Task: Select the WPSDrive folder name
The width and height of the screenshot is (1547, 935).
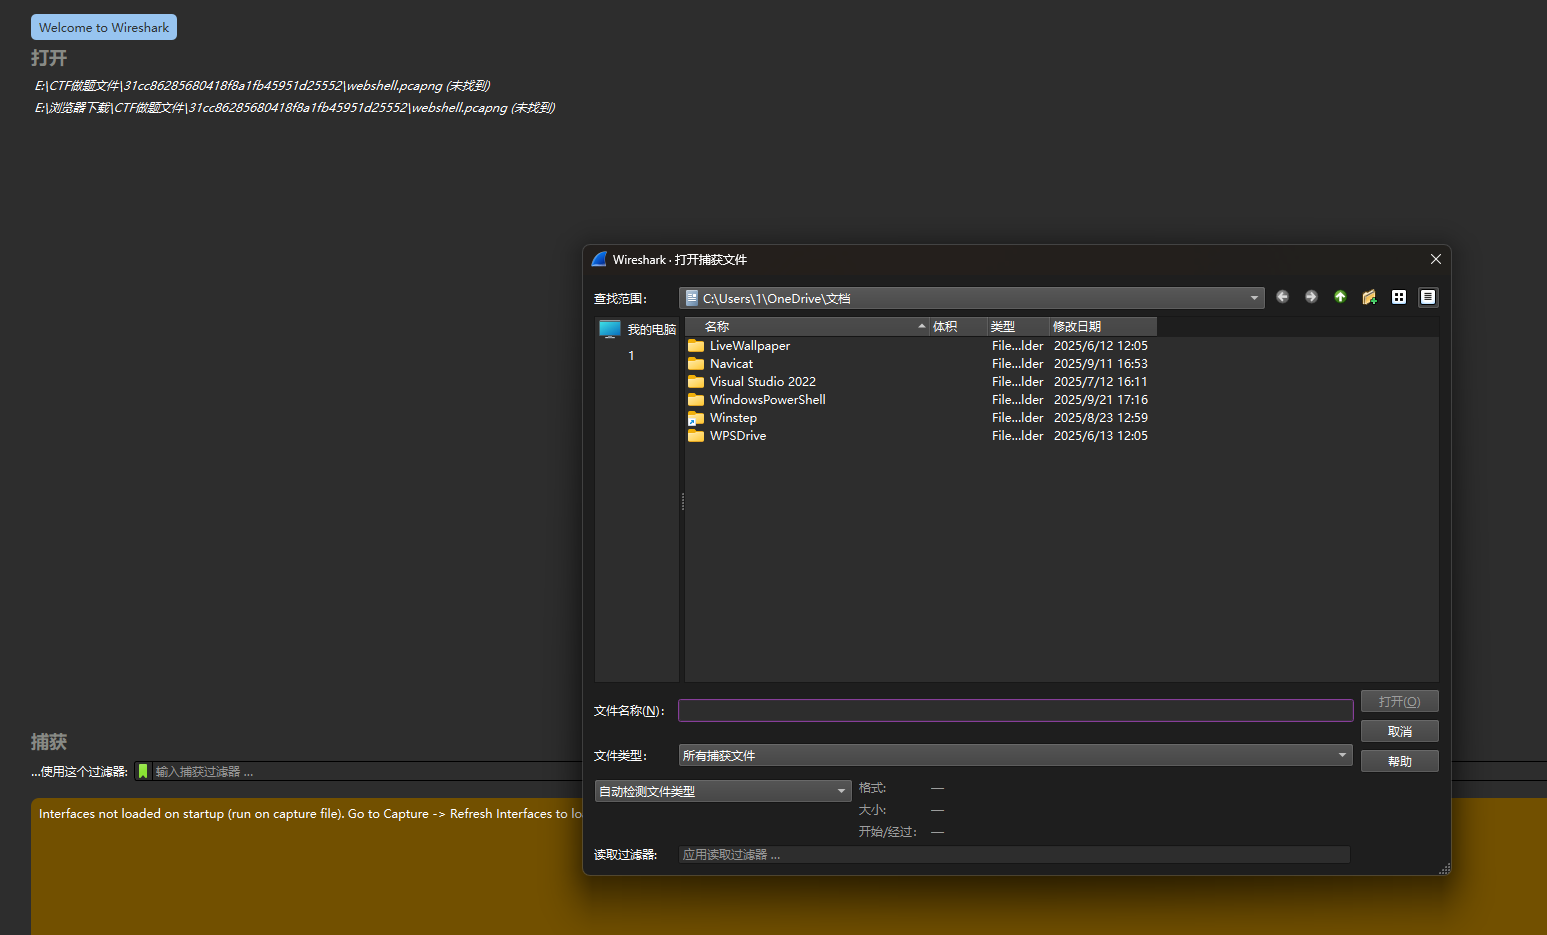Action: (738, 436)
